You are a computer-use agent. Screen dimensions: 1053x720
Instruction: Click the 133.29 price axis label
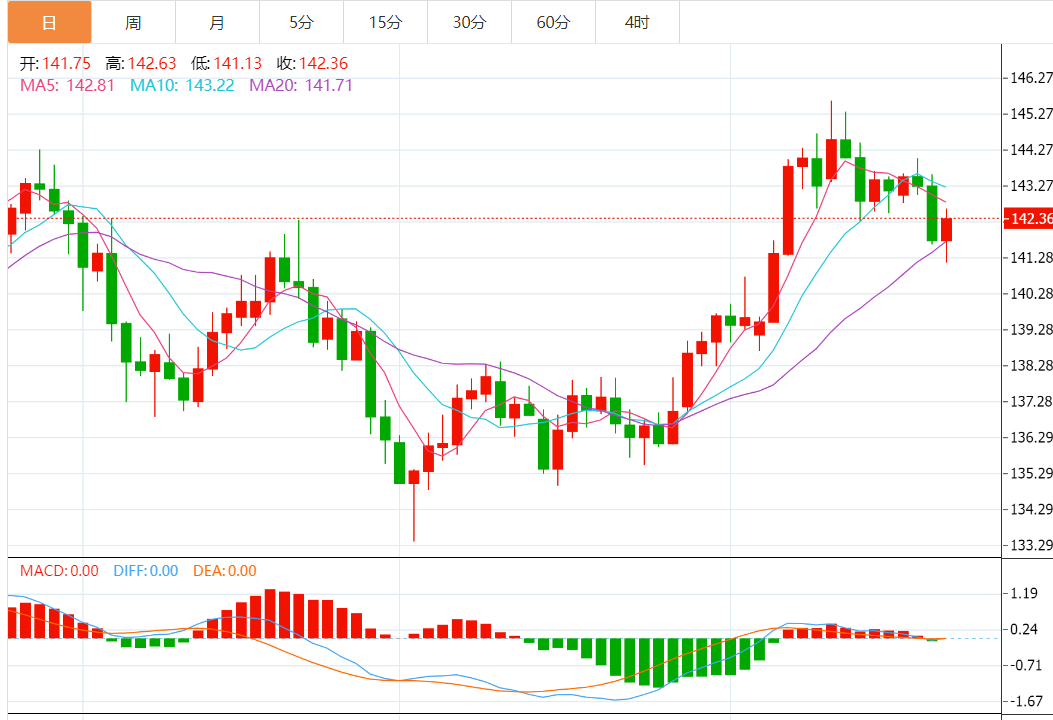tap(1031, 545)
